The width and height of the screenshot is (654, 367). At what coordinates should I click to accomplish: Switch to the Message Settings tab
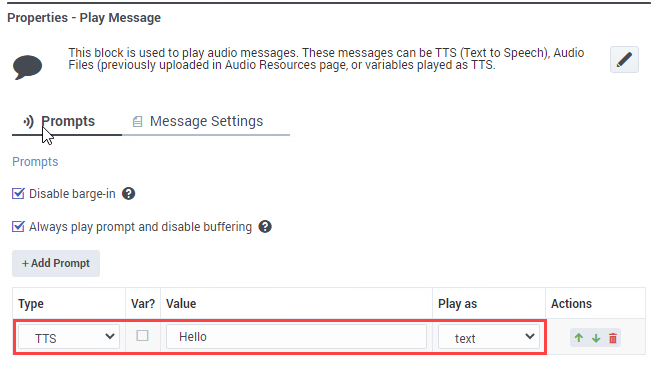point(206,121)
